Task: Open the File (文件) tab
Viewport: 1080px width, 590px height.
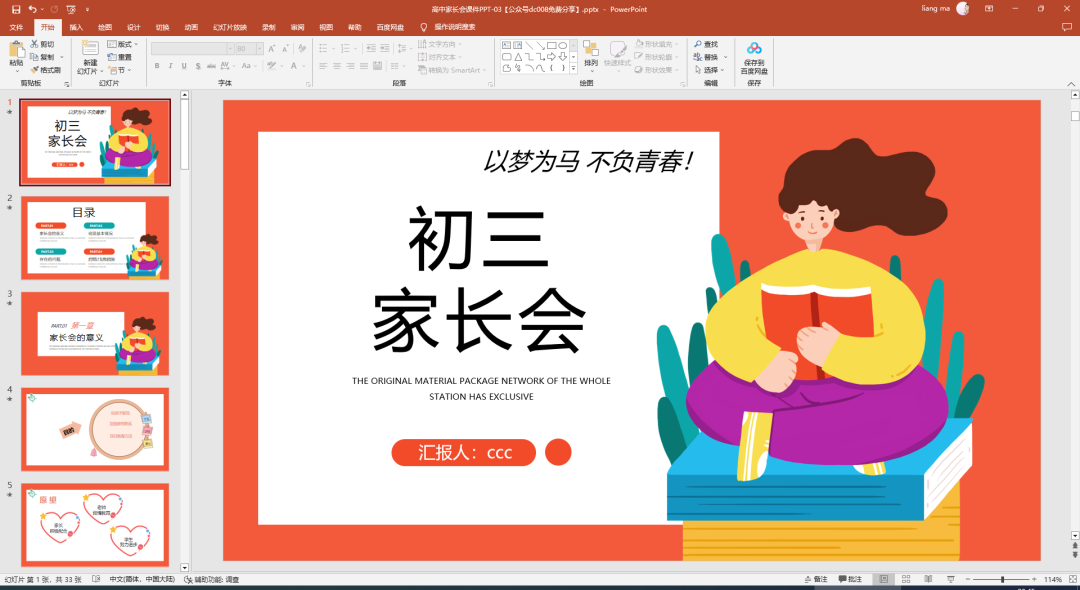Action: point(16,28)
